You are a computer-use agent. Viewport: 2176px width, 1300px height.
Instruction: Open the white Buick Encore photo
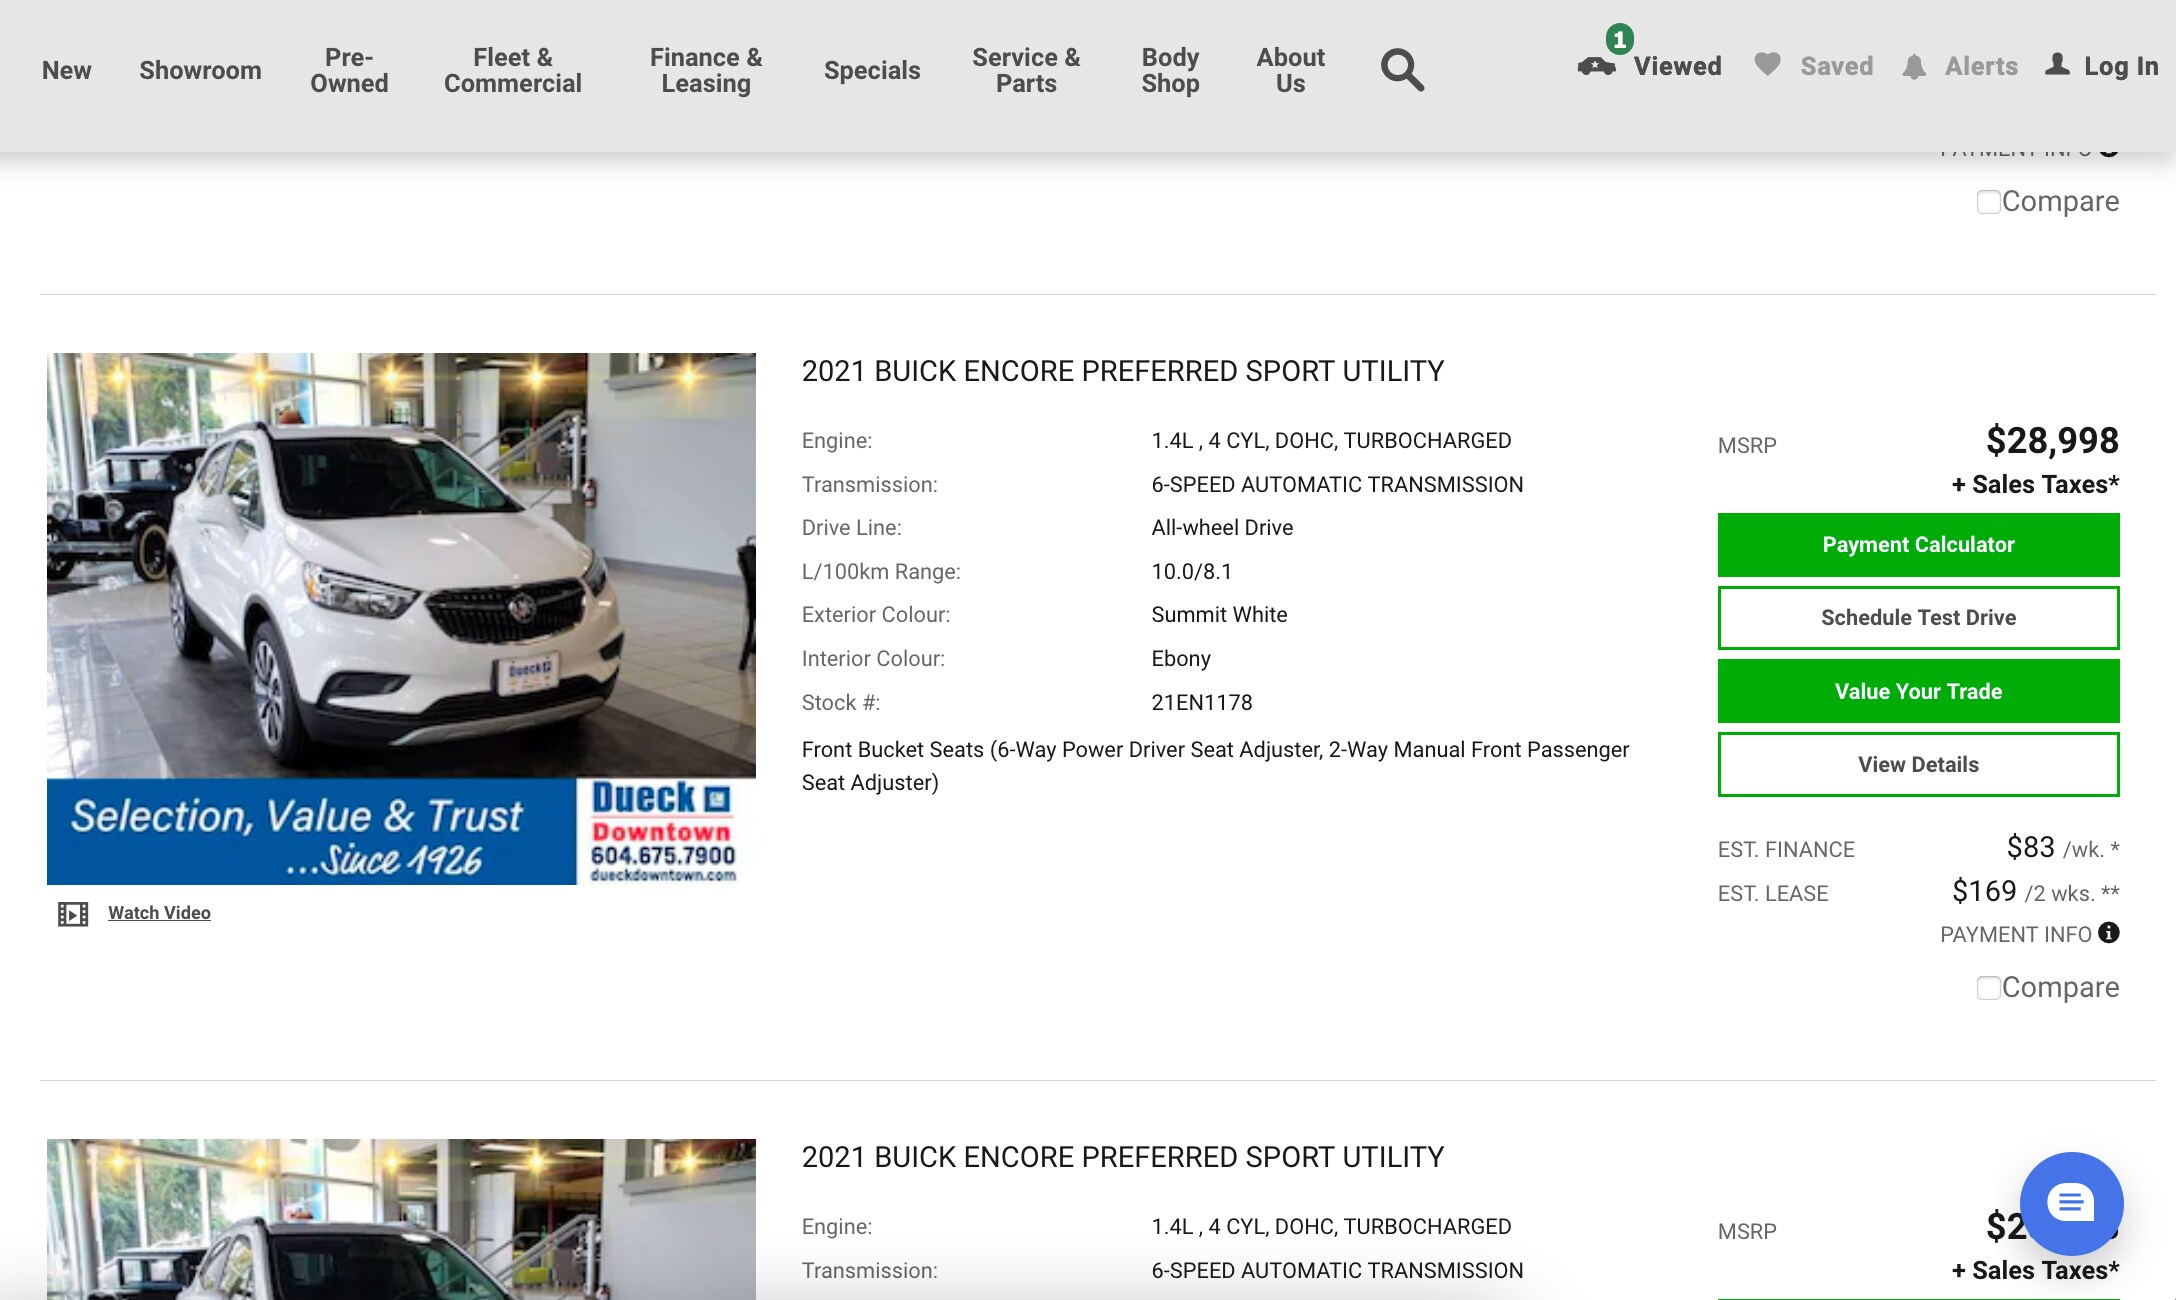pyautogui.click(x=401, y=618)
